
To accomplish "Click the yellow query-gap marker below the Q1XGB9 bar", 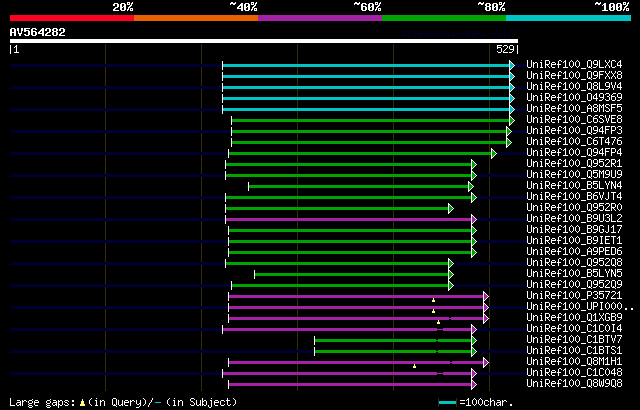I will pyautogui.click(x=438, y=322).
